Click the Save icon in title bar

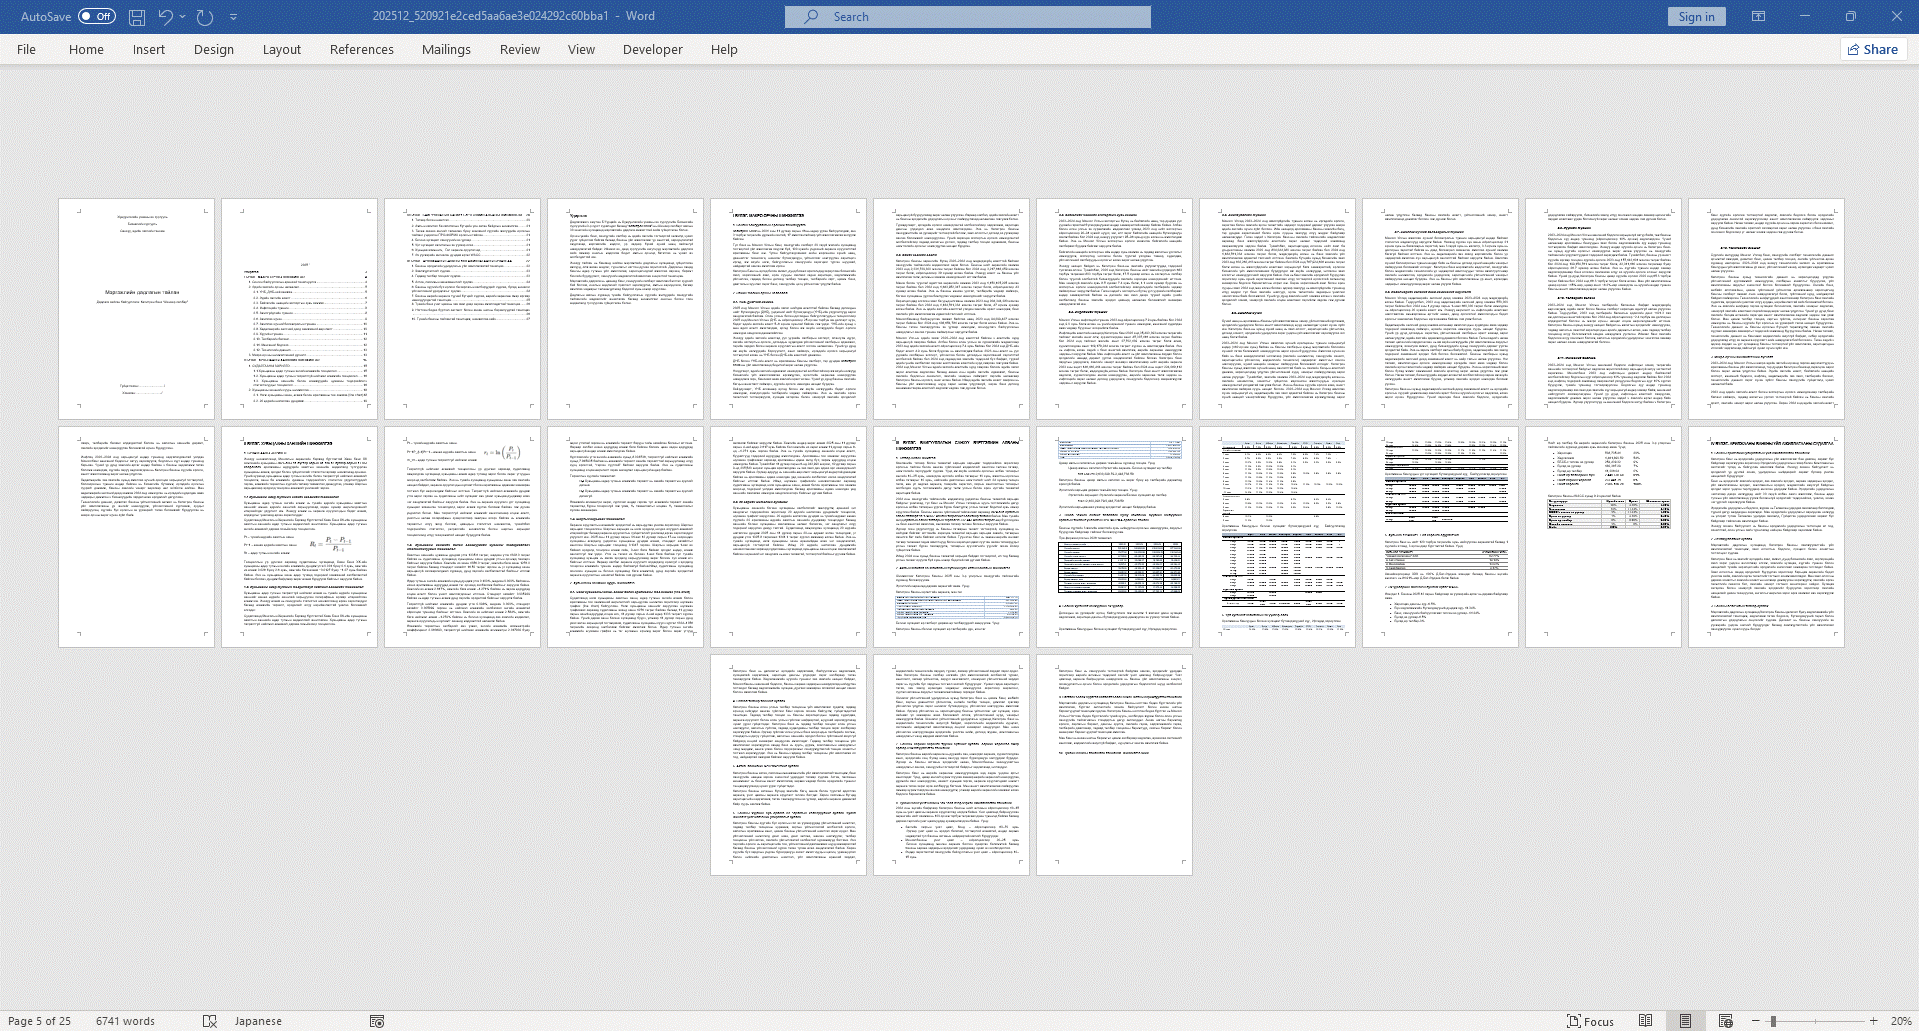137,17
